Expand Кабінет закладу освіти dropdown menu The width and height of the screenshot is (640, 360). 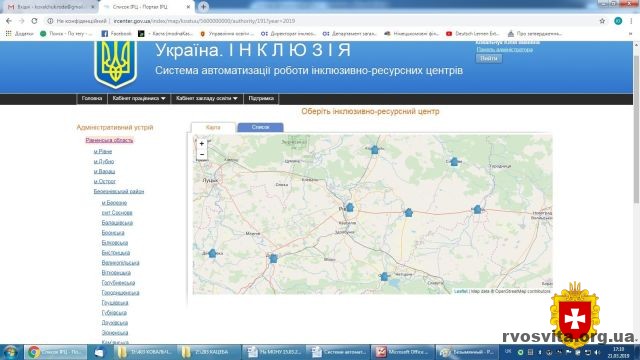(x=207, y=98)
